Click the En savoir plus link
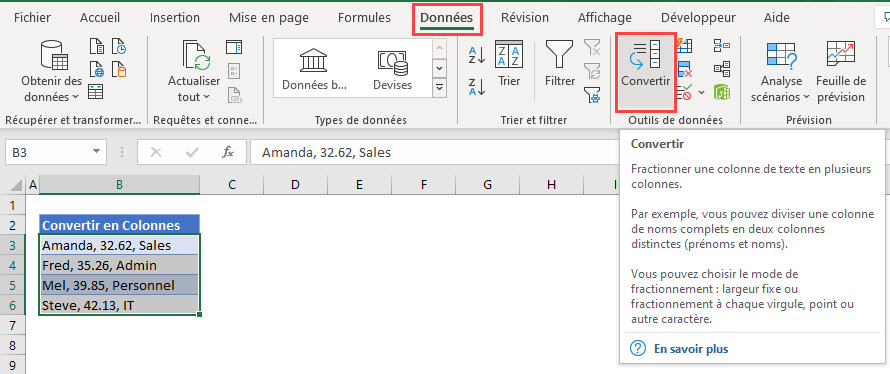The height and width of the screenshot is (374, 890). pyautogui.click(x=691, y=348)
